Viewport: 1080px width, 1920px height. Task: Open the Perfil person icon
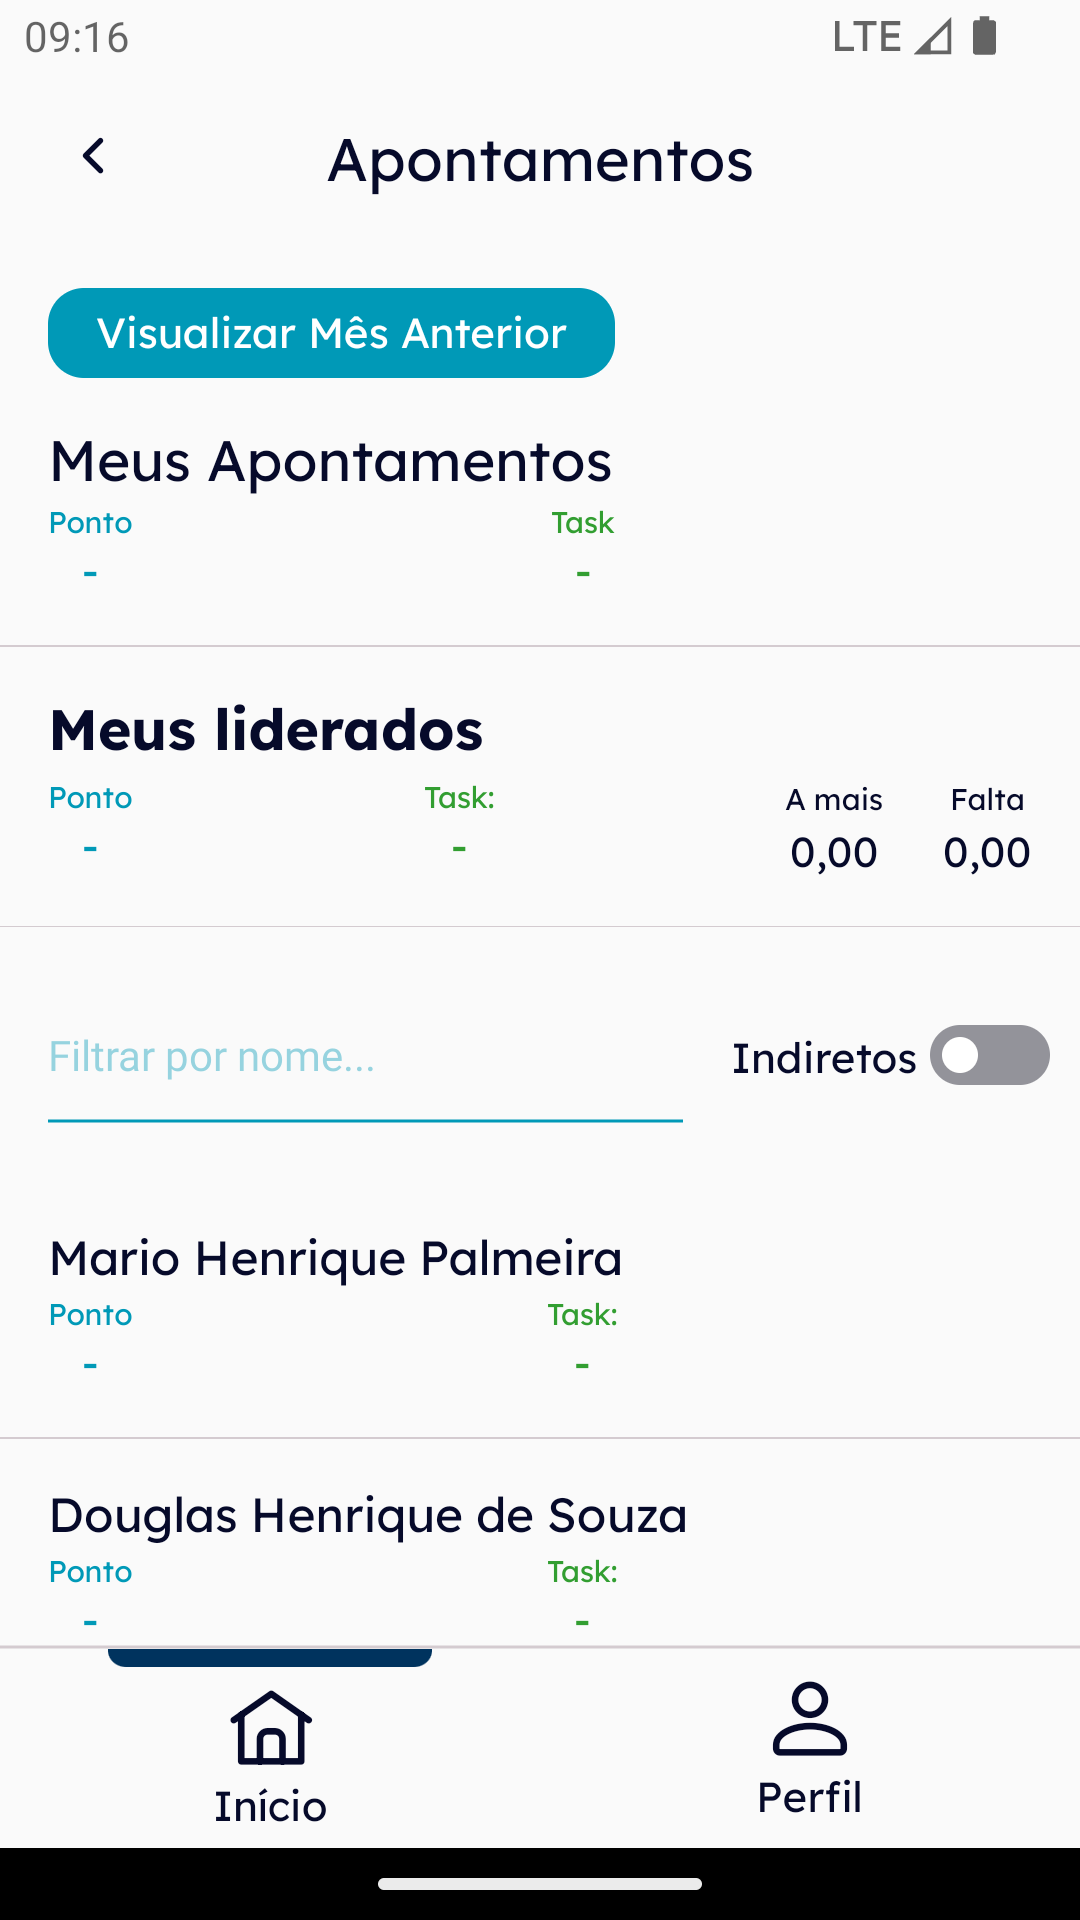pyautogui.click(x=810, y=1719)
